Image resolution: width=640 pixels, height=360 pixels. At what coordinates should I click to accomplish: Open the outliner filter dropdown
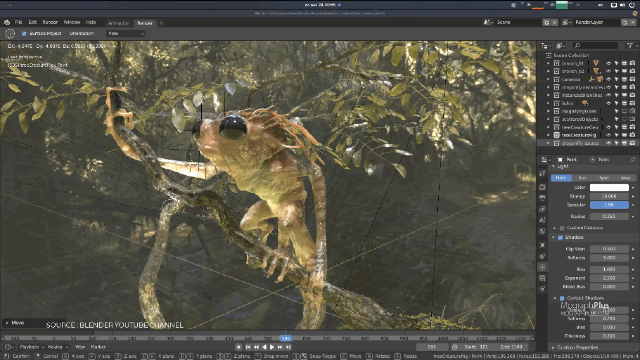pos(631,46)
